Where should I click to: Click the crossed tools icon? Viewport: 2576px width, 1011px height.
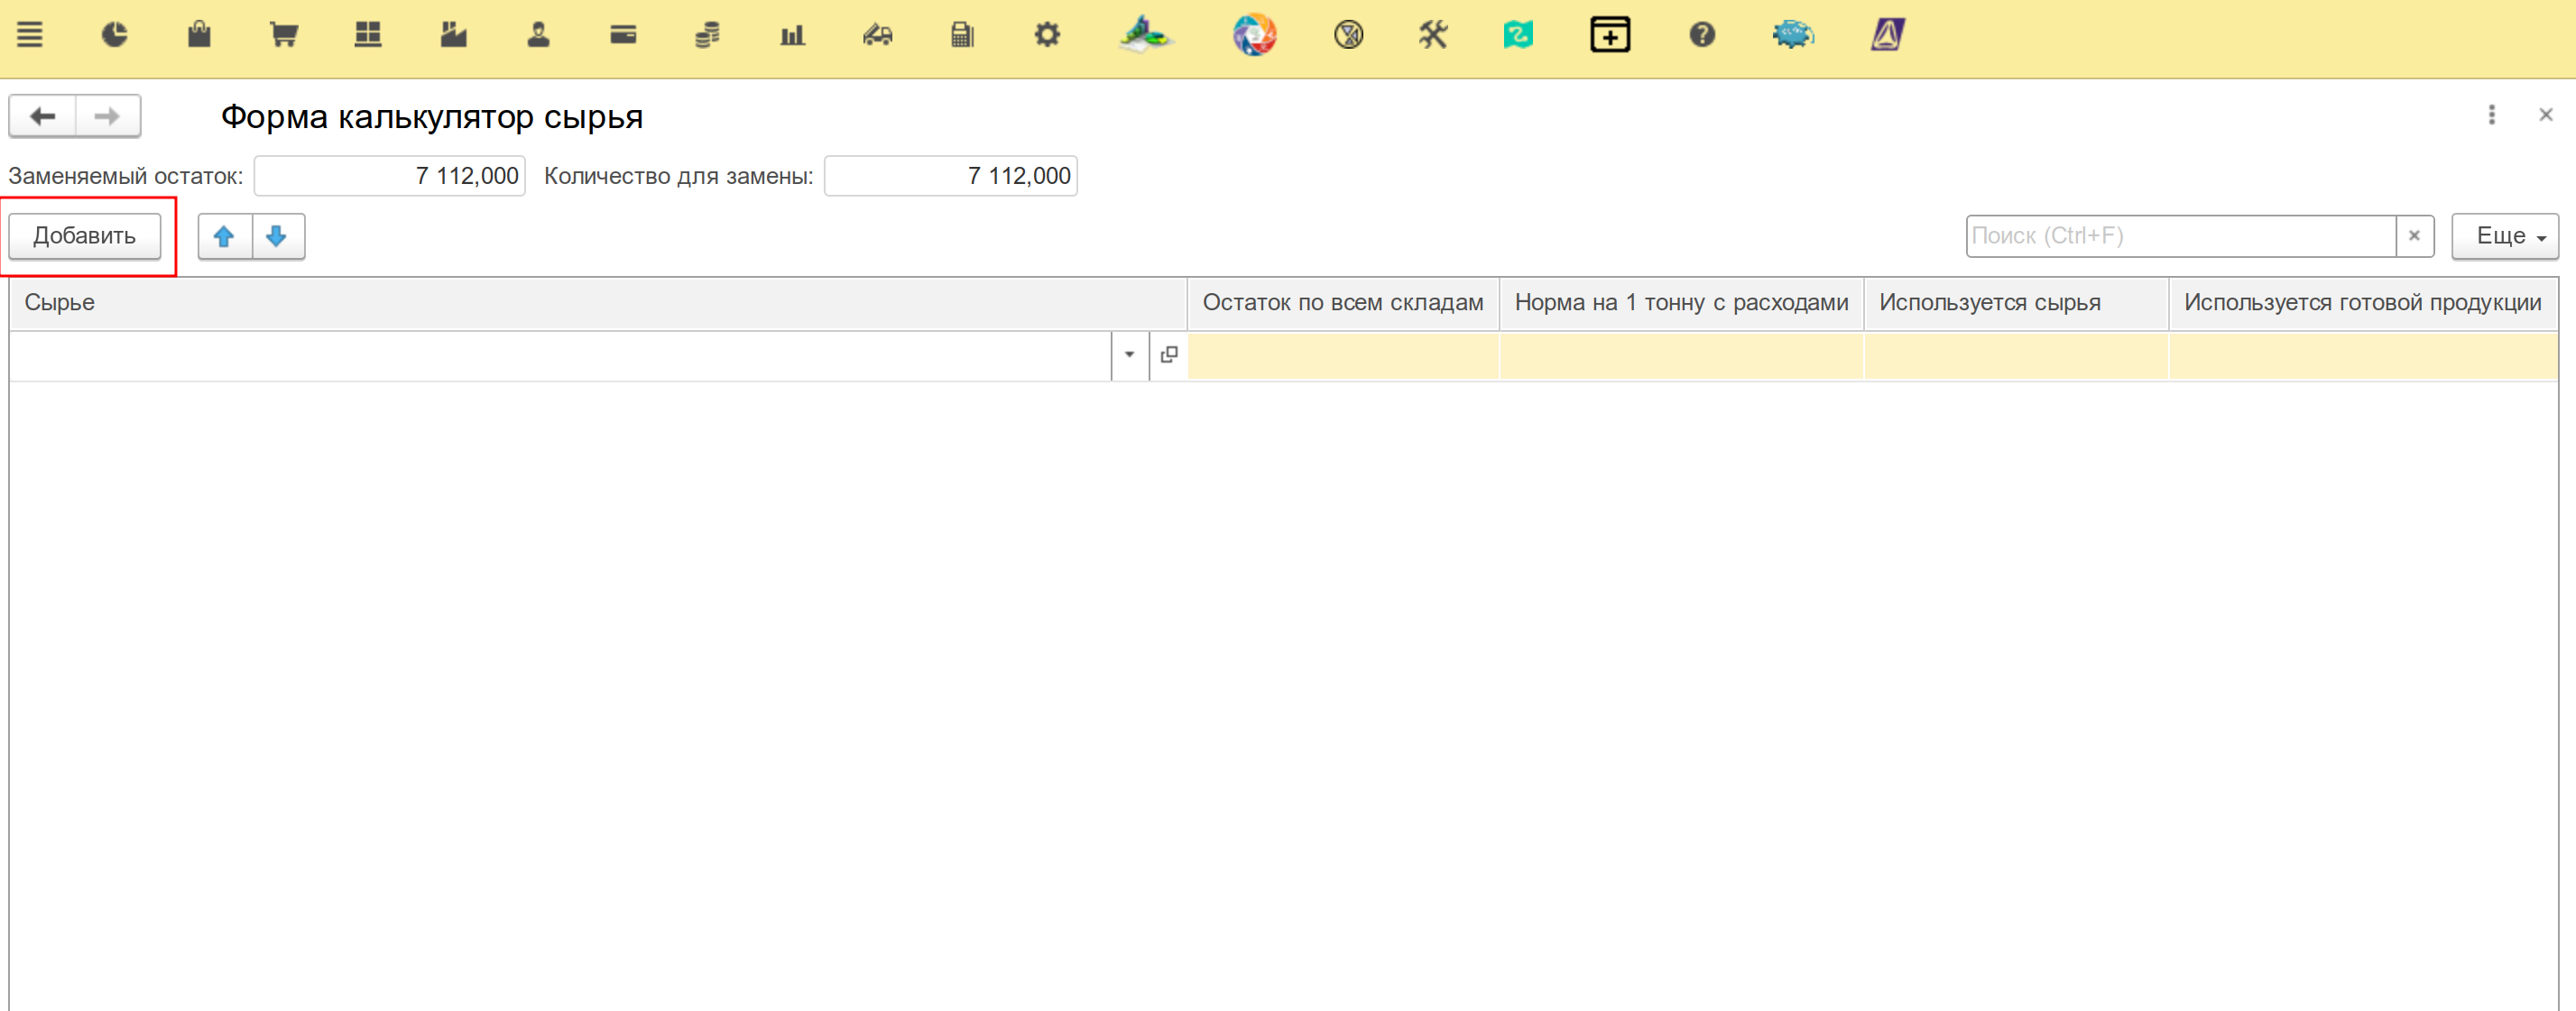tap(1432, 35)
